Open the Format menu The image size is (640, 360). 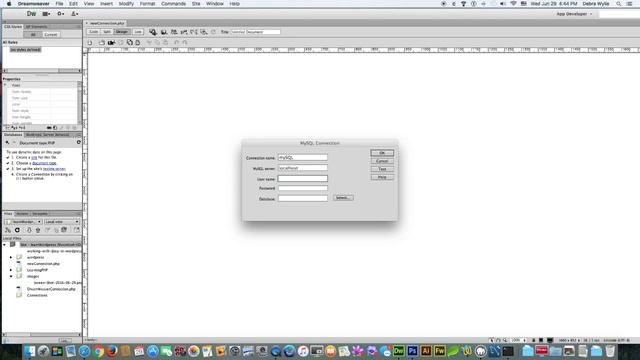click(x=147, y=4)
